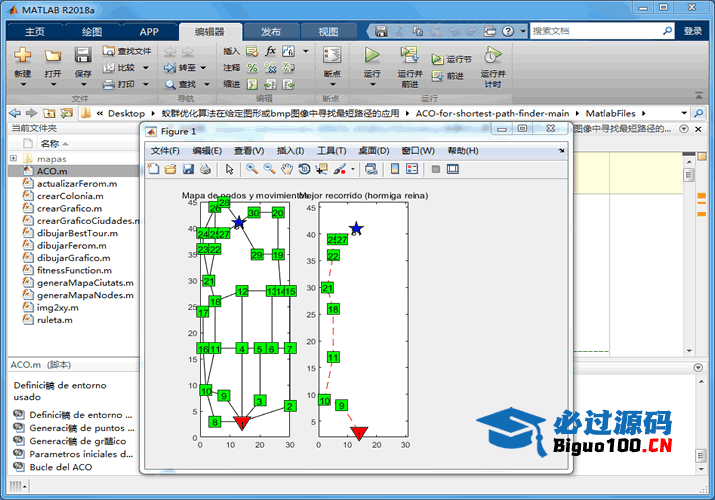Viewport: 715px width, 500px height.
Task: Open the Print (打印) dropdown arrow
Action: pos(145,84)
